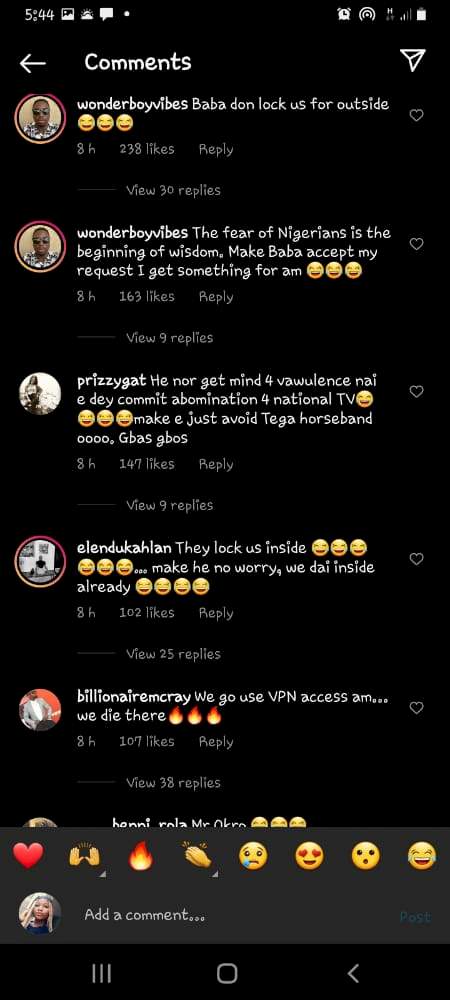This screenshot has width=450, height=1000.
Task: Insert the heart-eyes emoji
Action: 309,856
